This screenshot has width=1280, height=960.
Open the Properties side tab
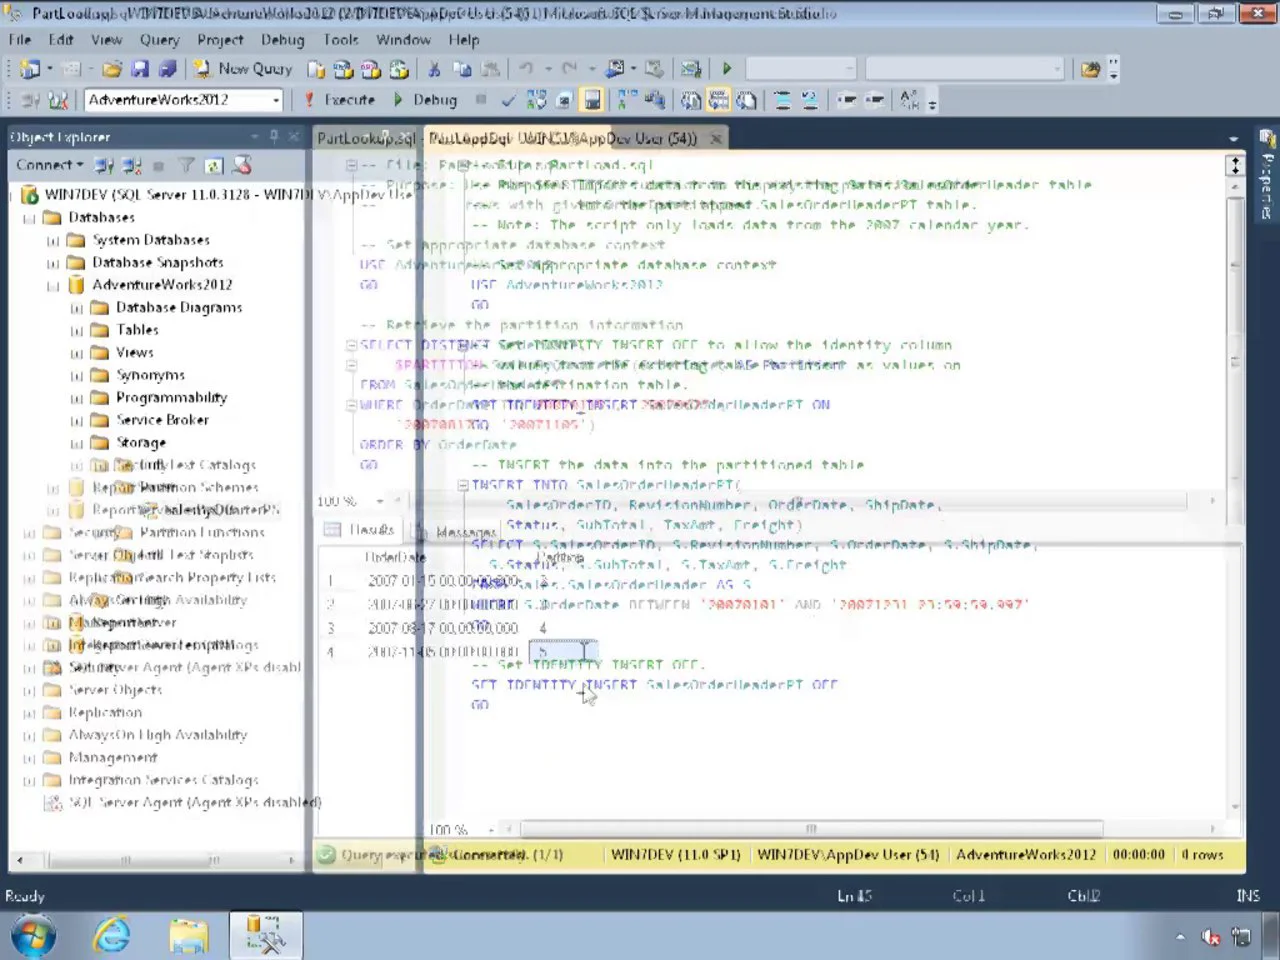(1267, 172)
